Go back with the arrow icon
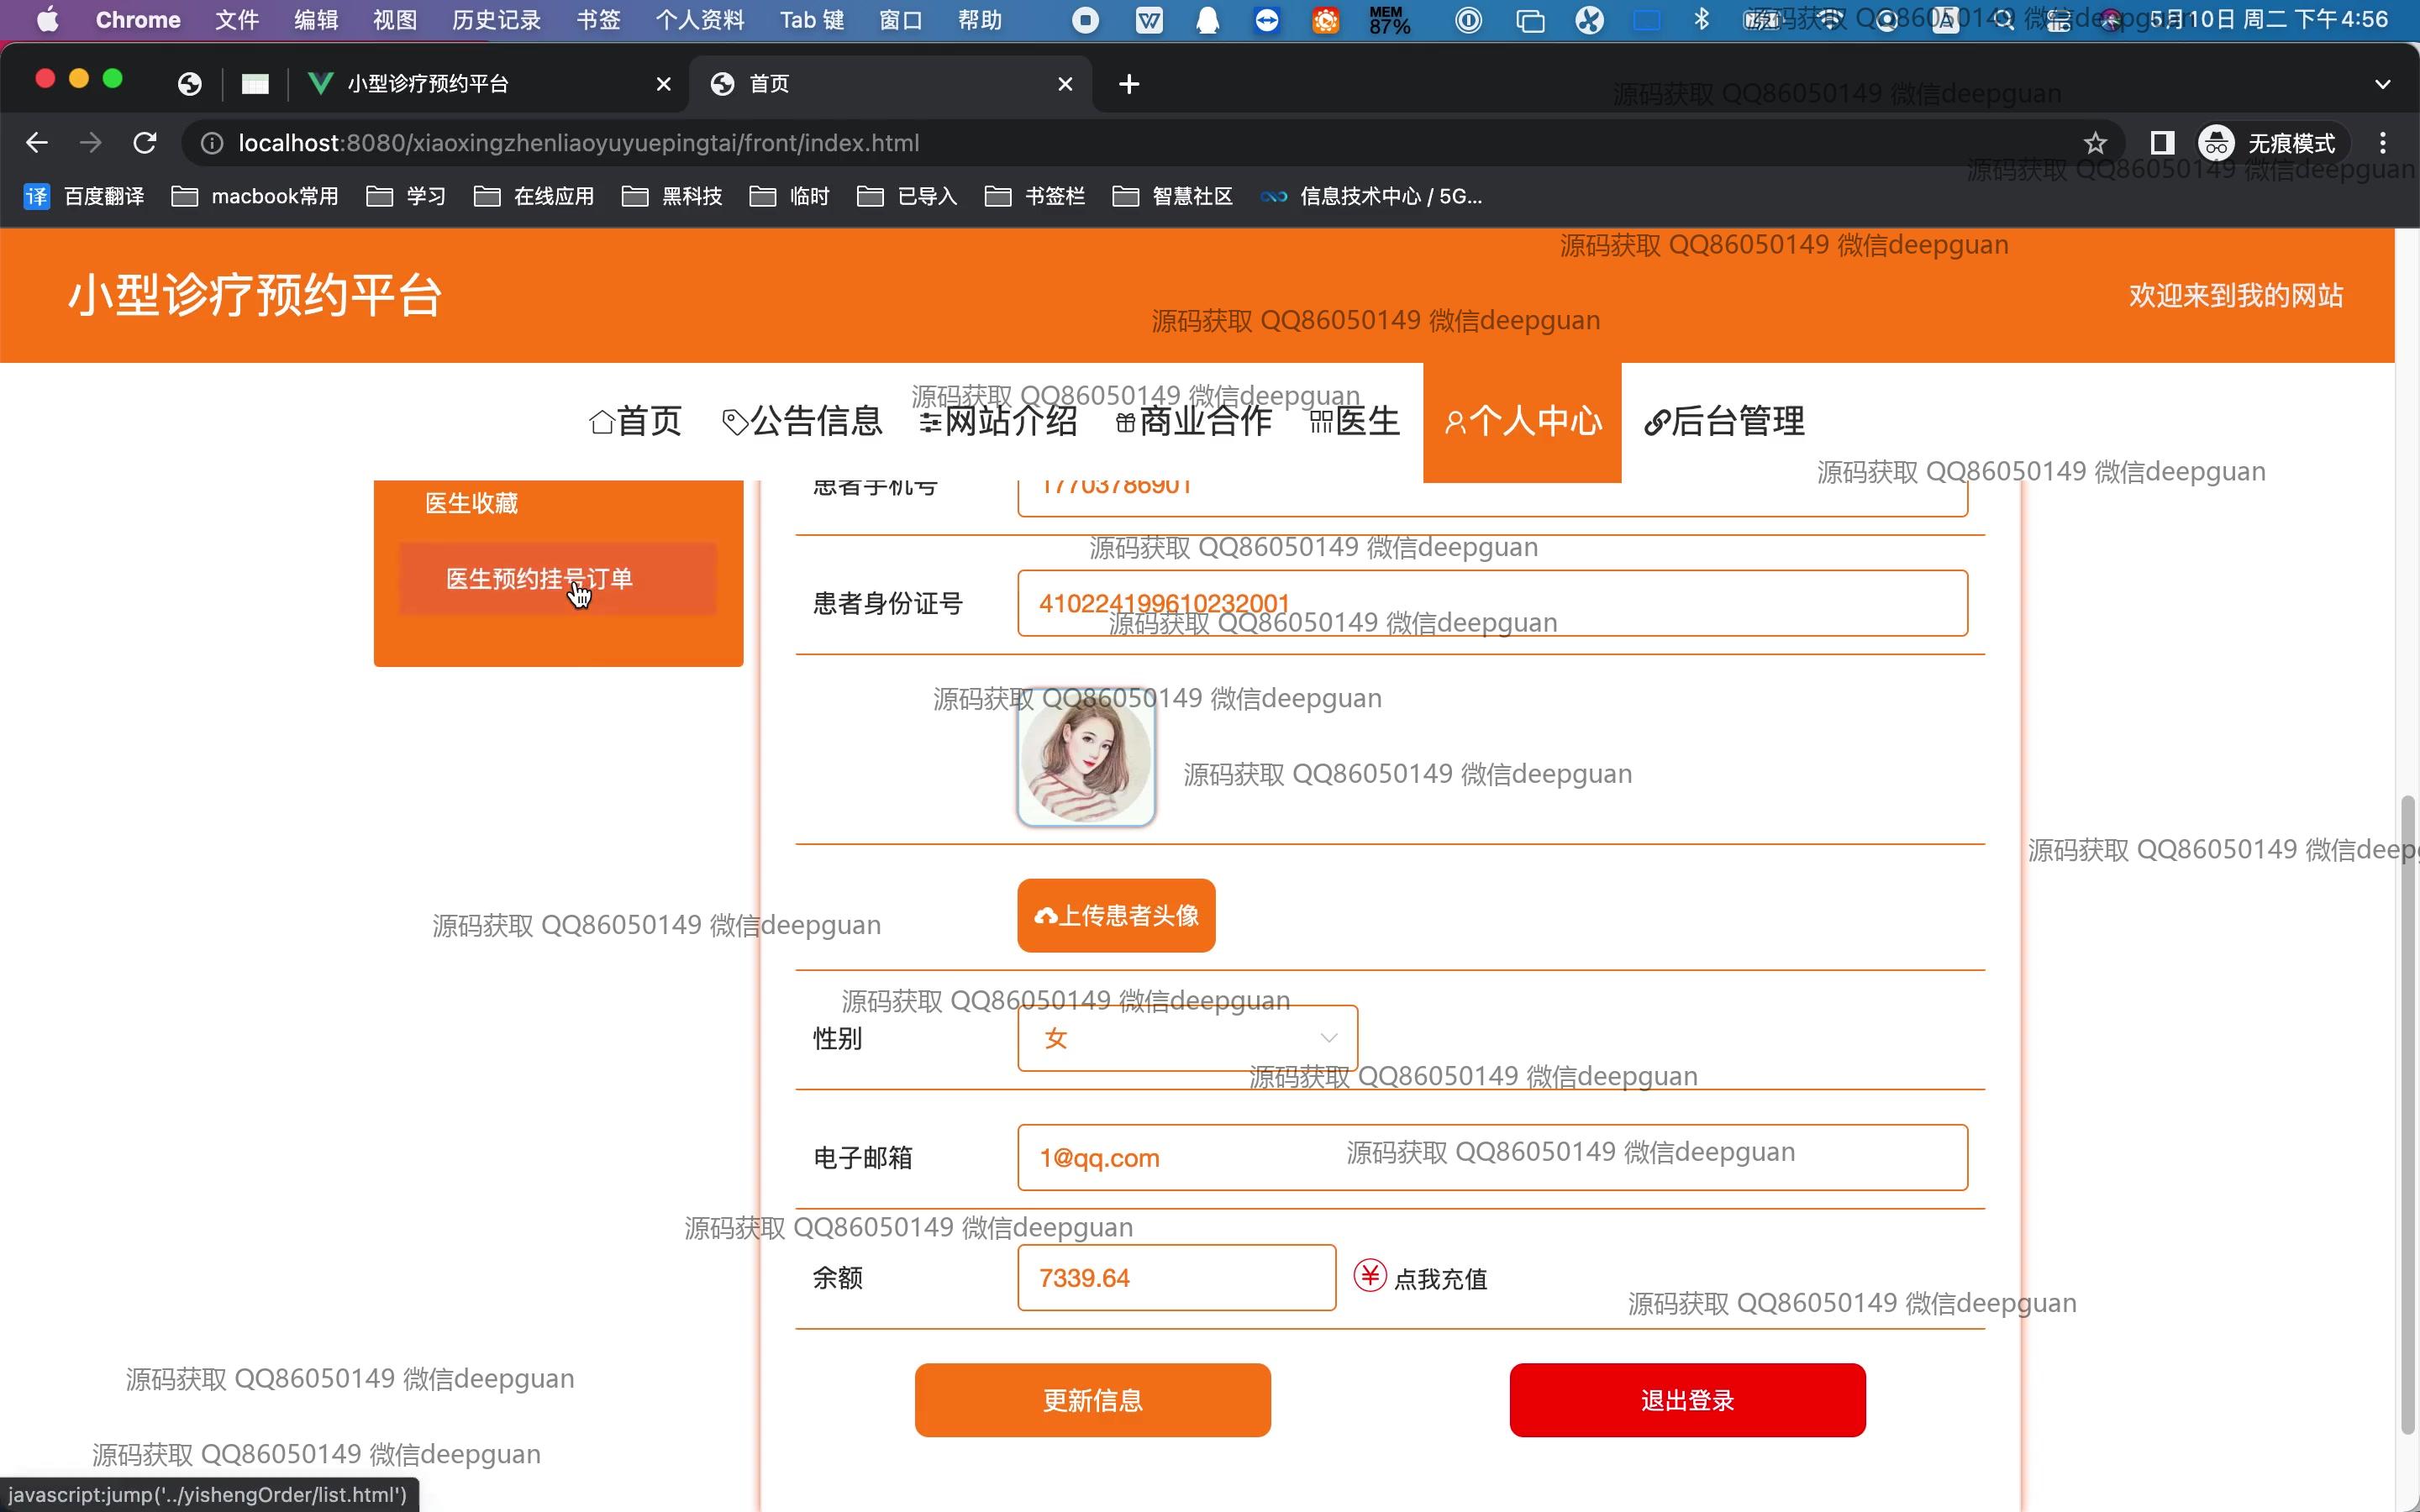The width and height of the screenshot is (2420, 1512). click(x=37, y=143)
